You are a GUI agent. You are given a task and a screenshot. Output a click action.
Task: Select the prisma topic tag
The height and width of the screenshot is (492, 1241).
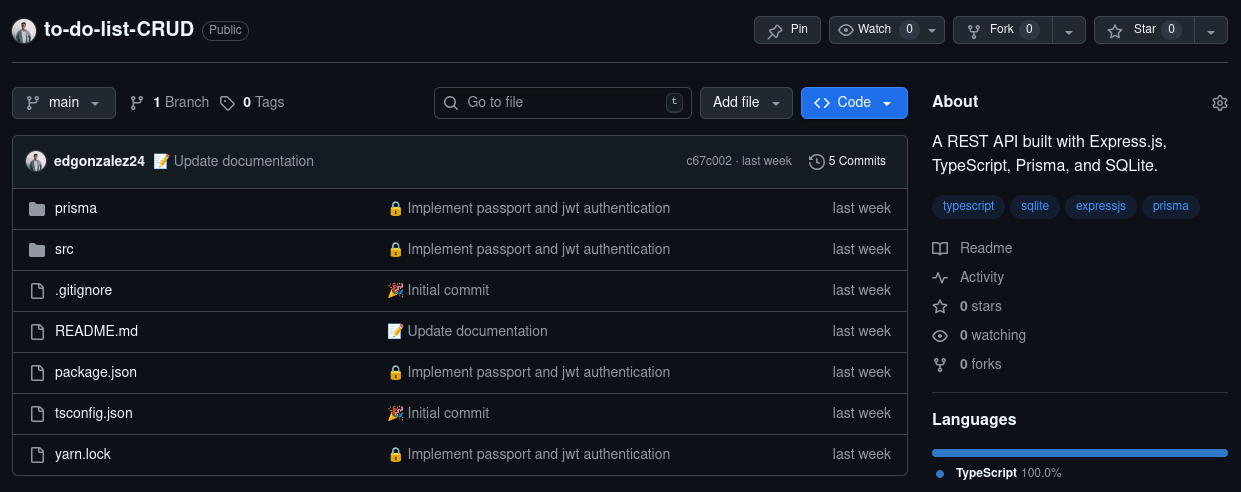[x=1170, y=206]
